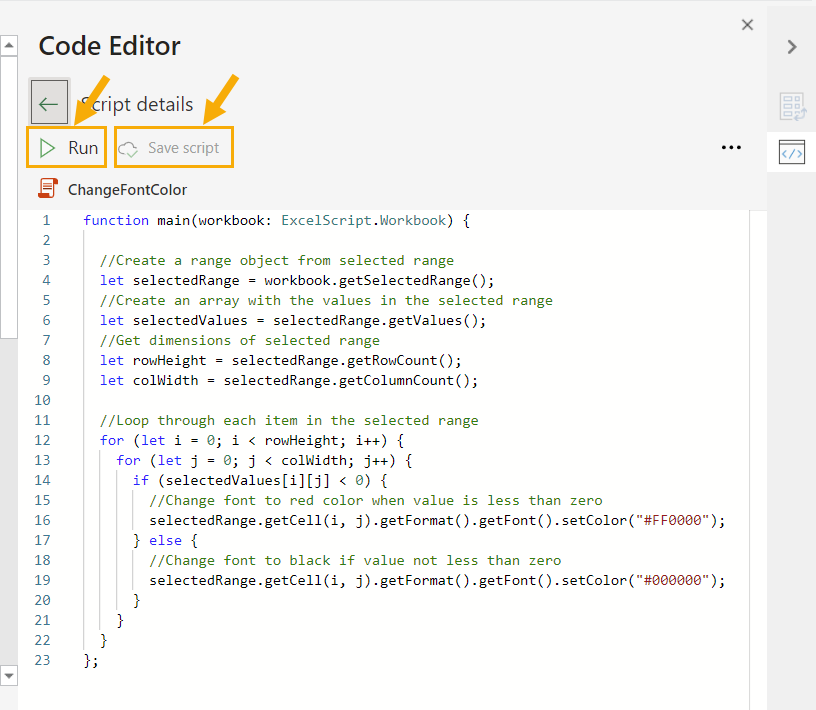Click the grayed-out grid icon in right sidebar
This screenshot has height=710, width=816.
[791, 106]
